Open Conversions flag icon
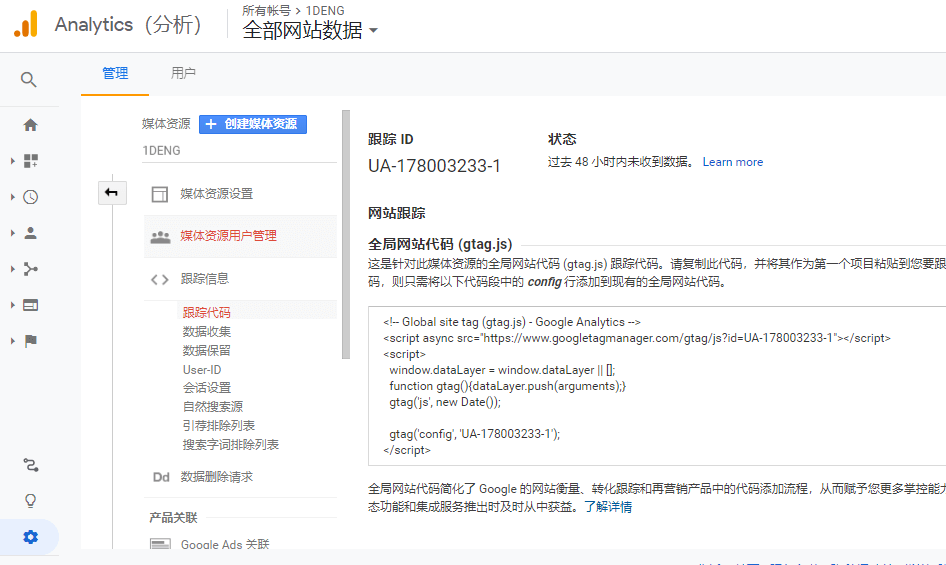The width and height of the screenshot is (946, 565). [x=30, y=341]
